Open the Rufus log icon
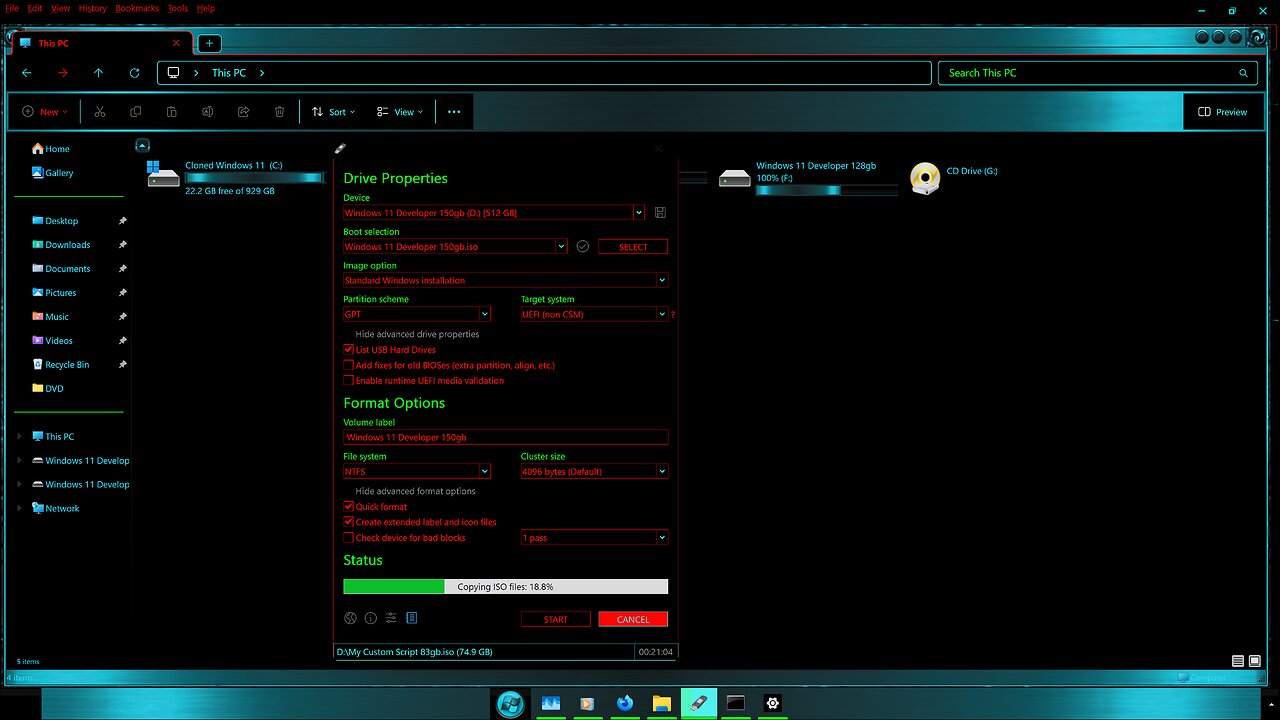This screenshot has width=1280, height=720. click(x=411, y=618)
